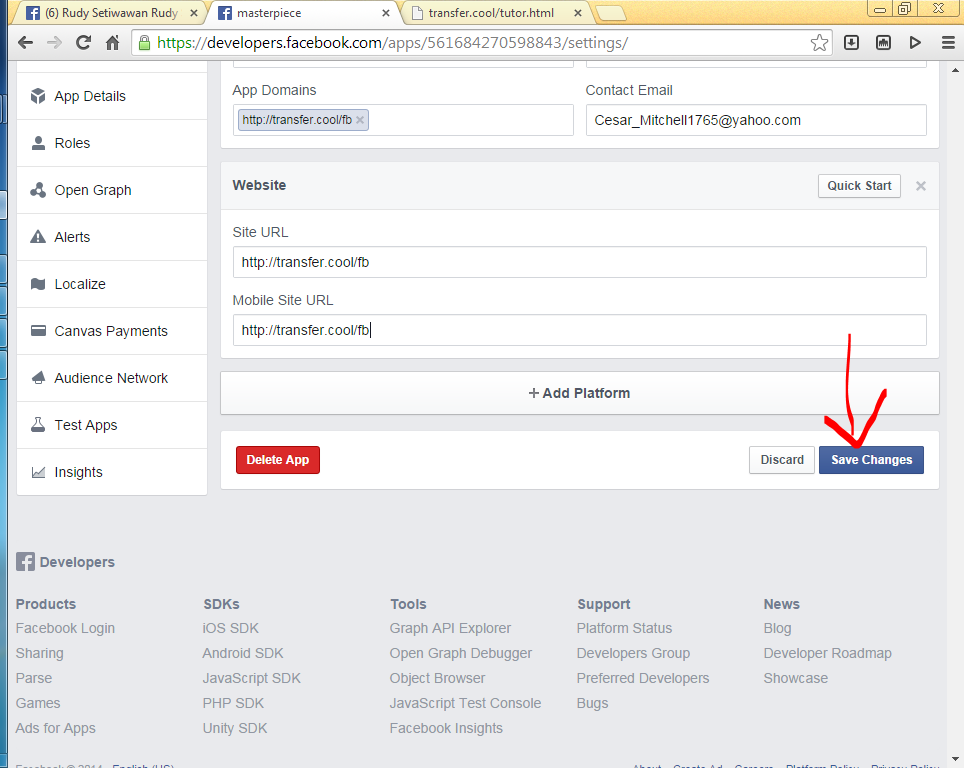Switch to the transfer.cool/tutor.html tab
This screenshot has height=768, width=964.
(496, 13)
